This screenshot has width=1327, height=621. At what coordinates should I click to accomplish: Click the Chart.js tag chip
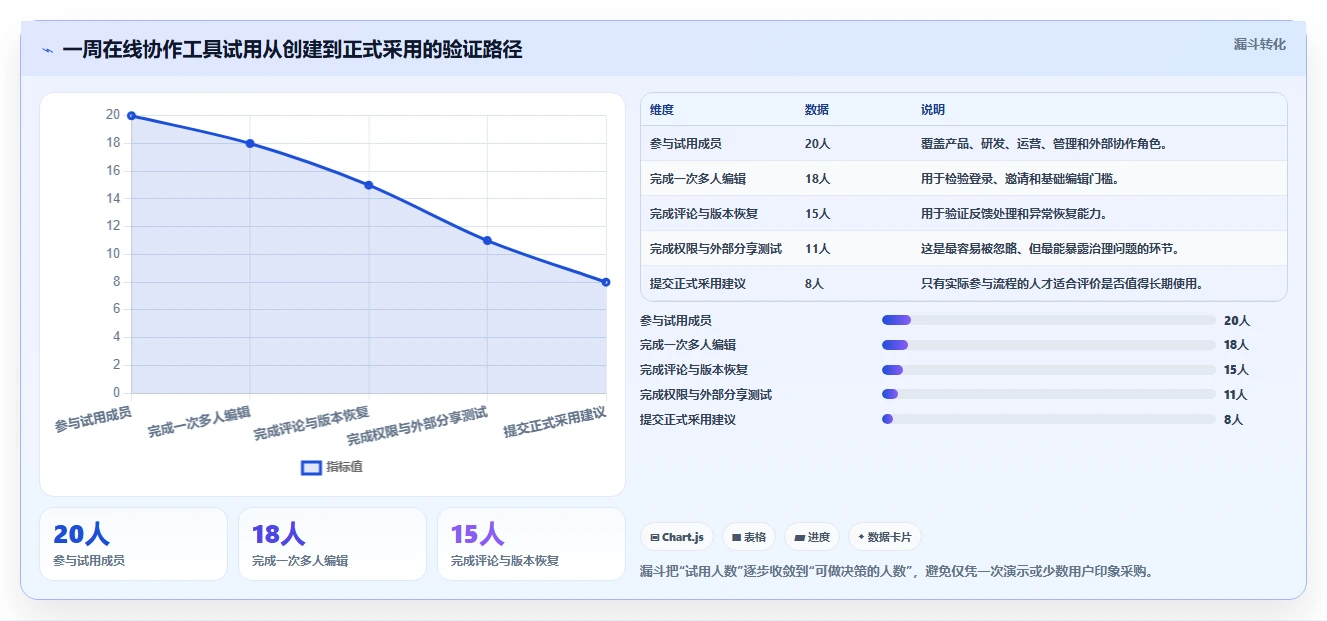(677, 537)
